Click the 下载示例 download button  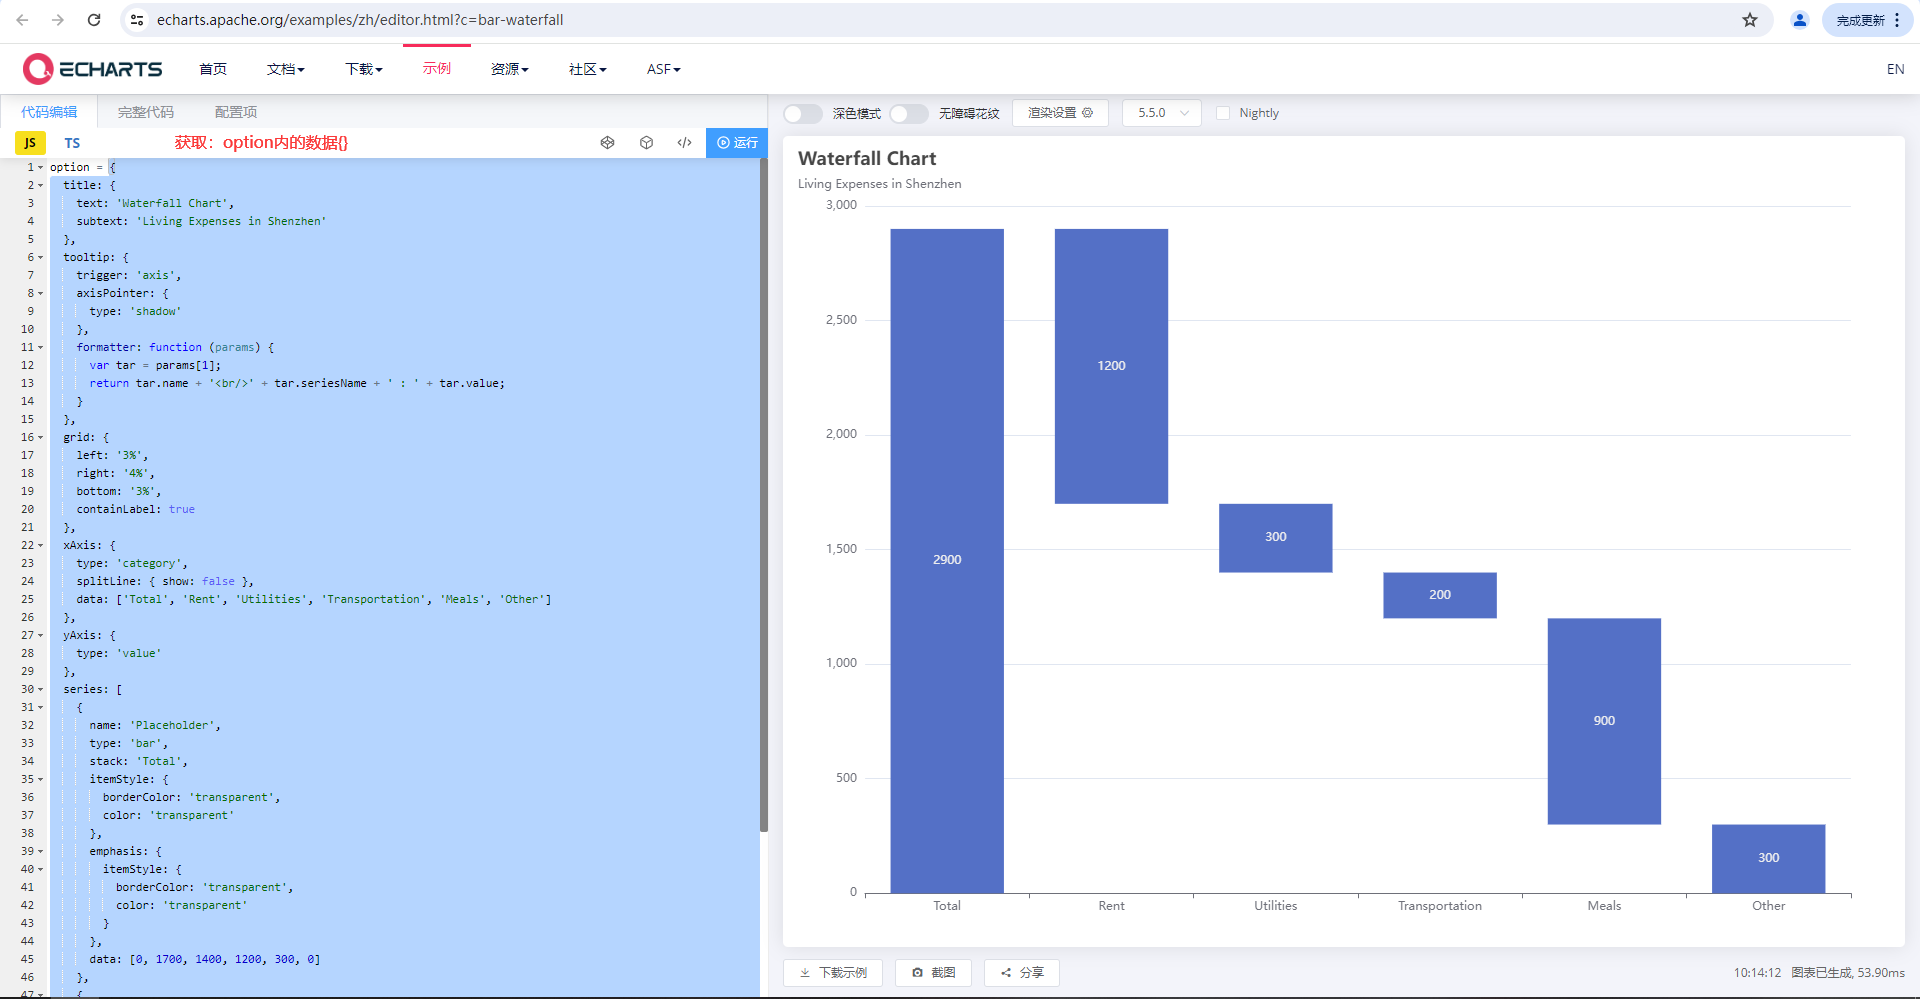coord(833,972)
